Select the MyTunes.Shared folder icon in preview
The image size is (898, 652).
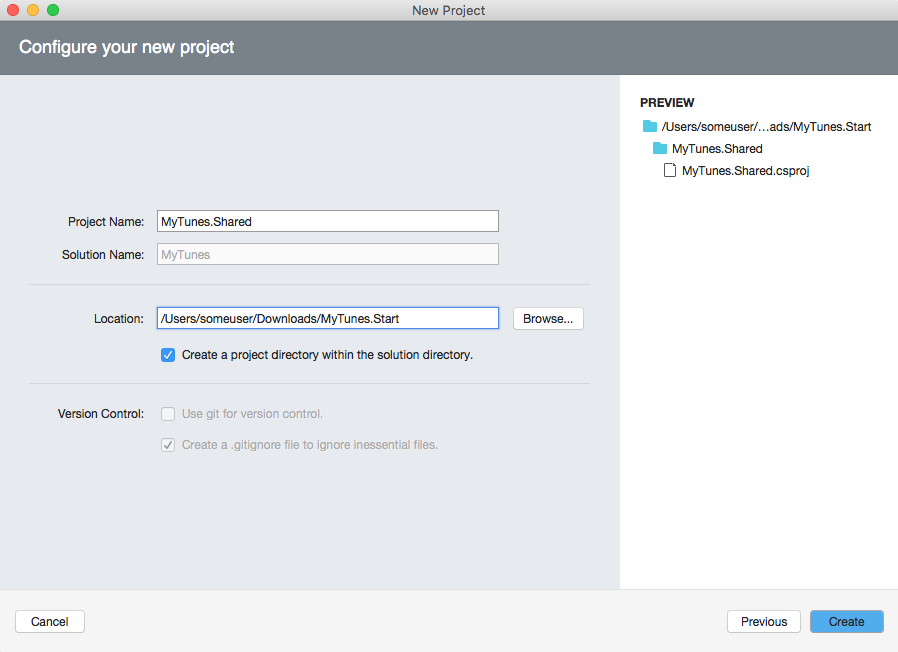pos(660,148)
